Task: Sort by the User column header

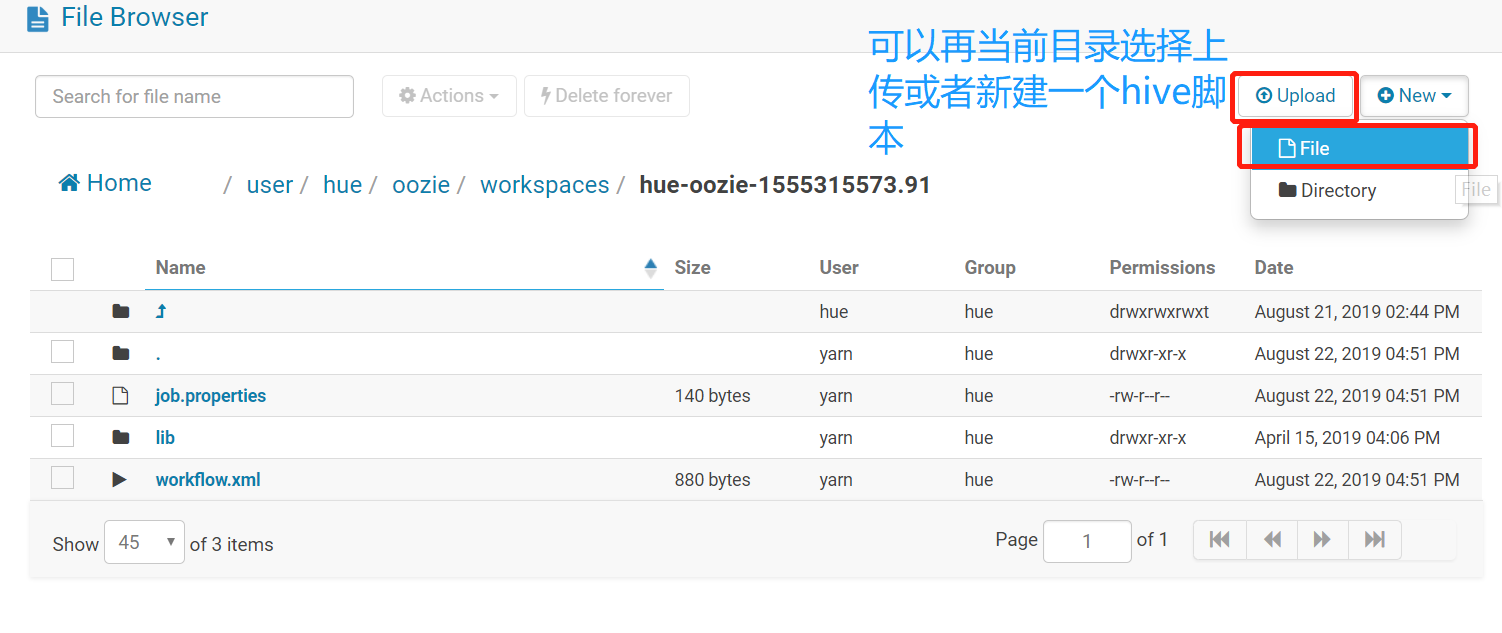Action: 839,268
